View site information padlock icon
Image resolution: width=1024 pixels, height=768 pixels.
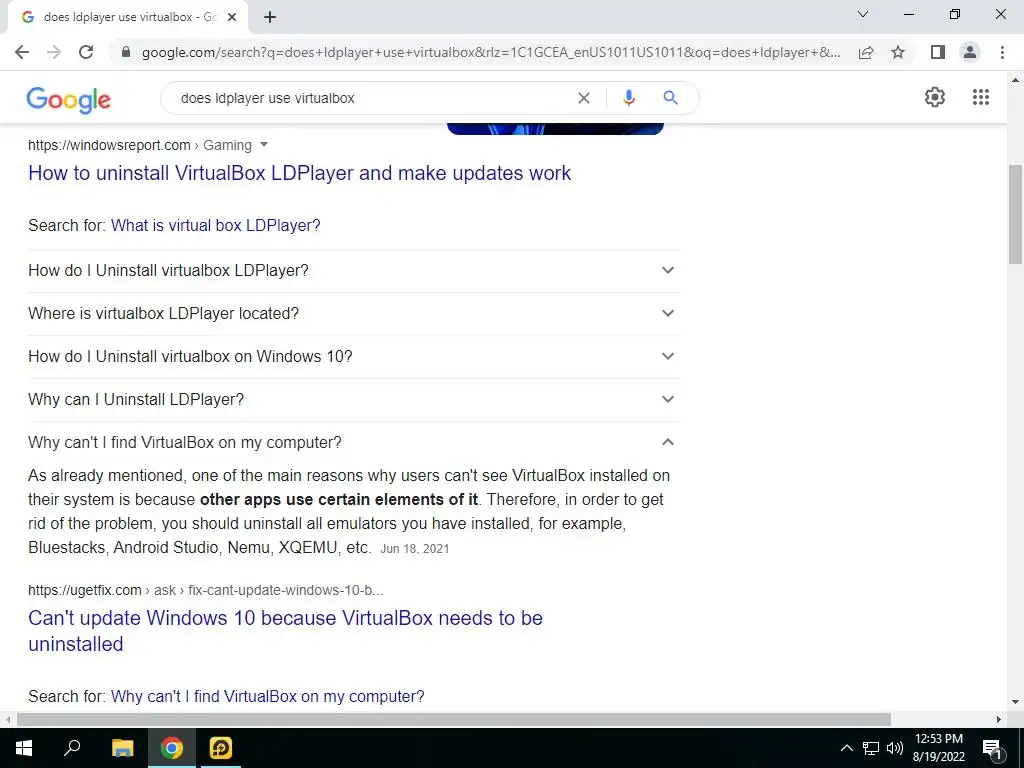coord(126,52)
